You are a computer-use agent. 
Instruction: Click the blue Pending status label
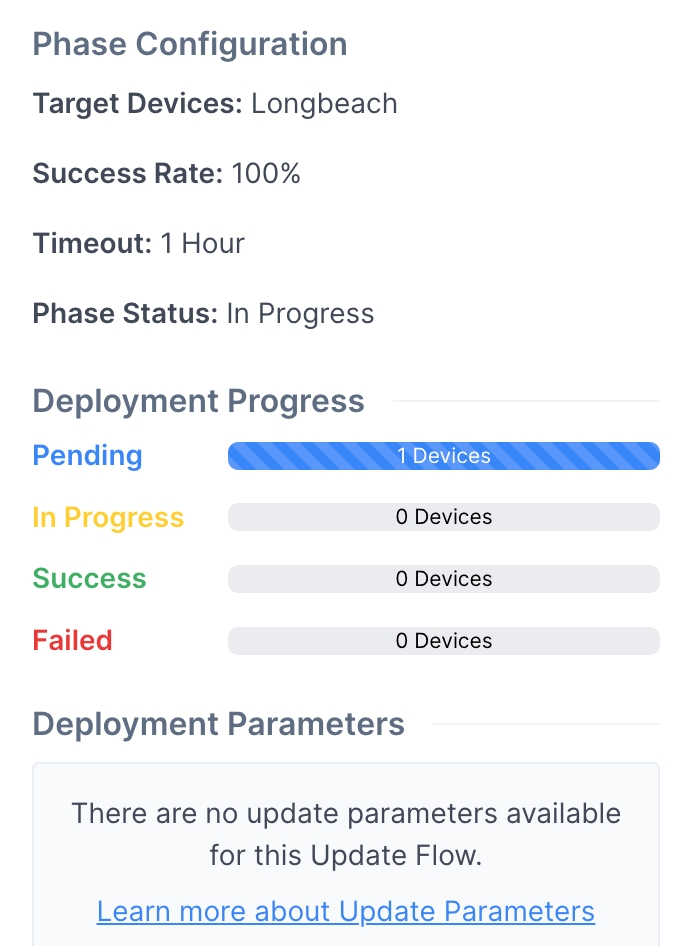pyautogui.click(x=88, y=456)
